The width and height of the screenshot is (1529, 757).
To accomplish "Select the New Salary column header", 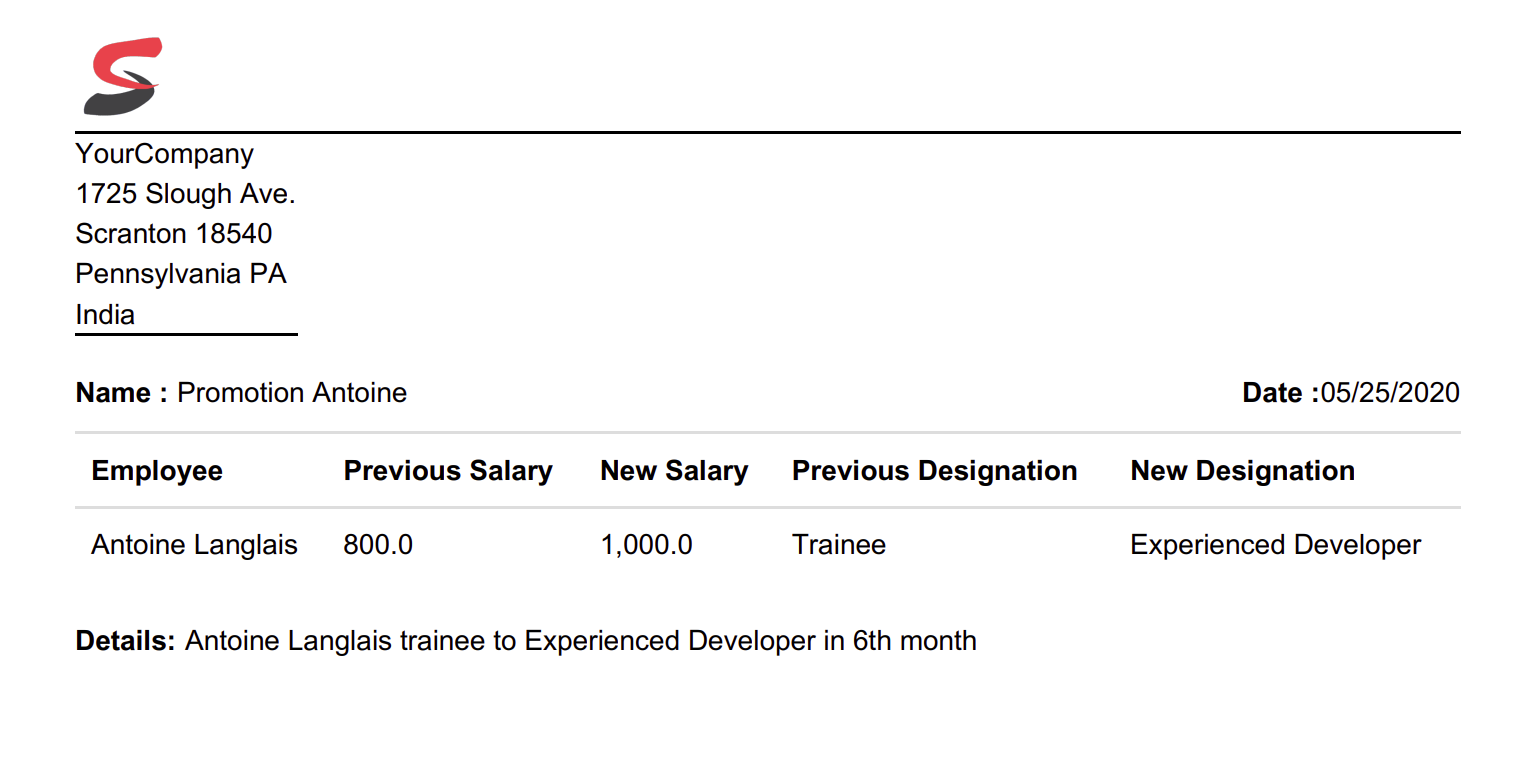I will 674,471.
